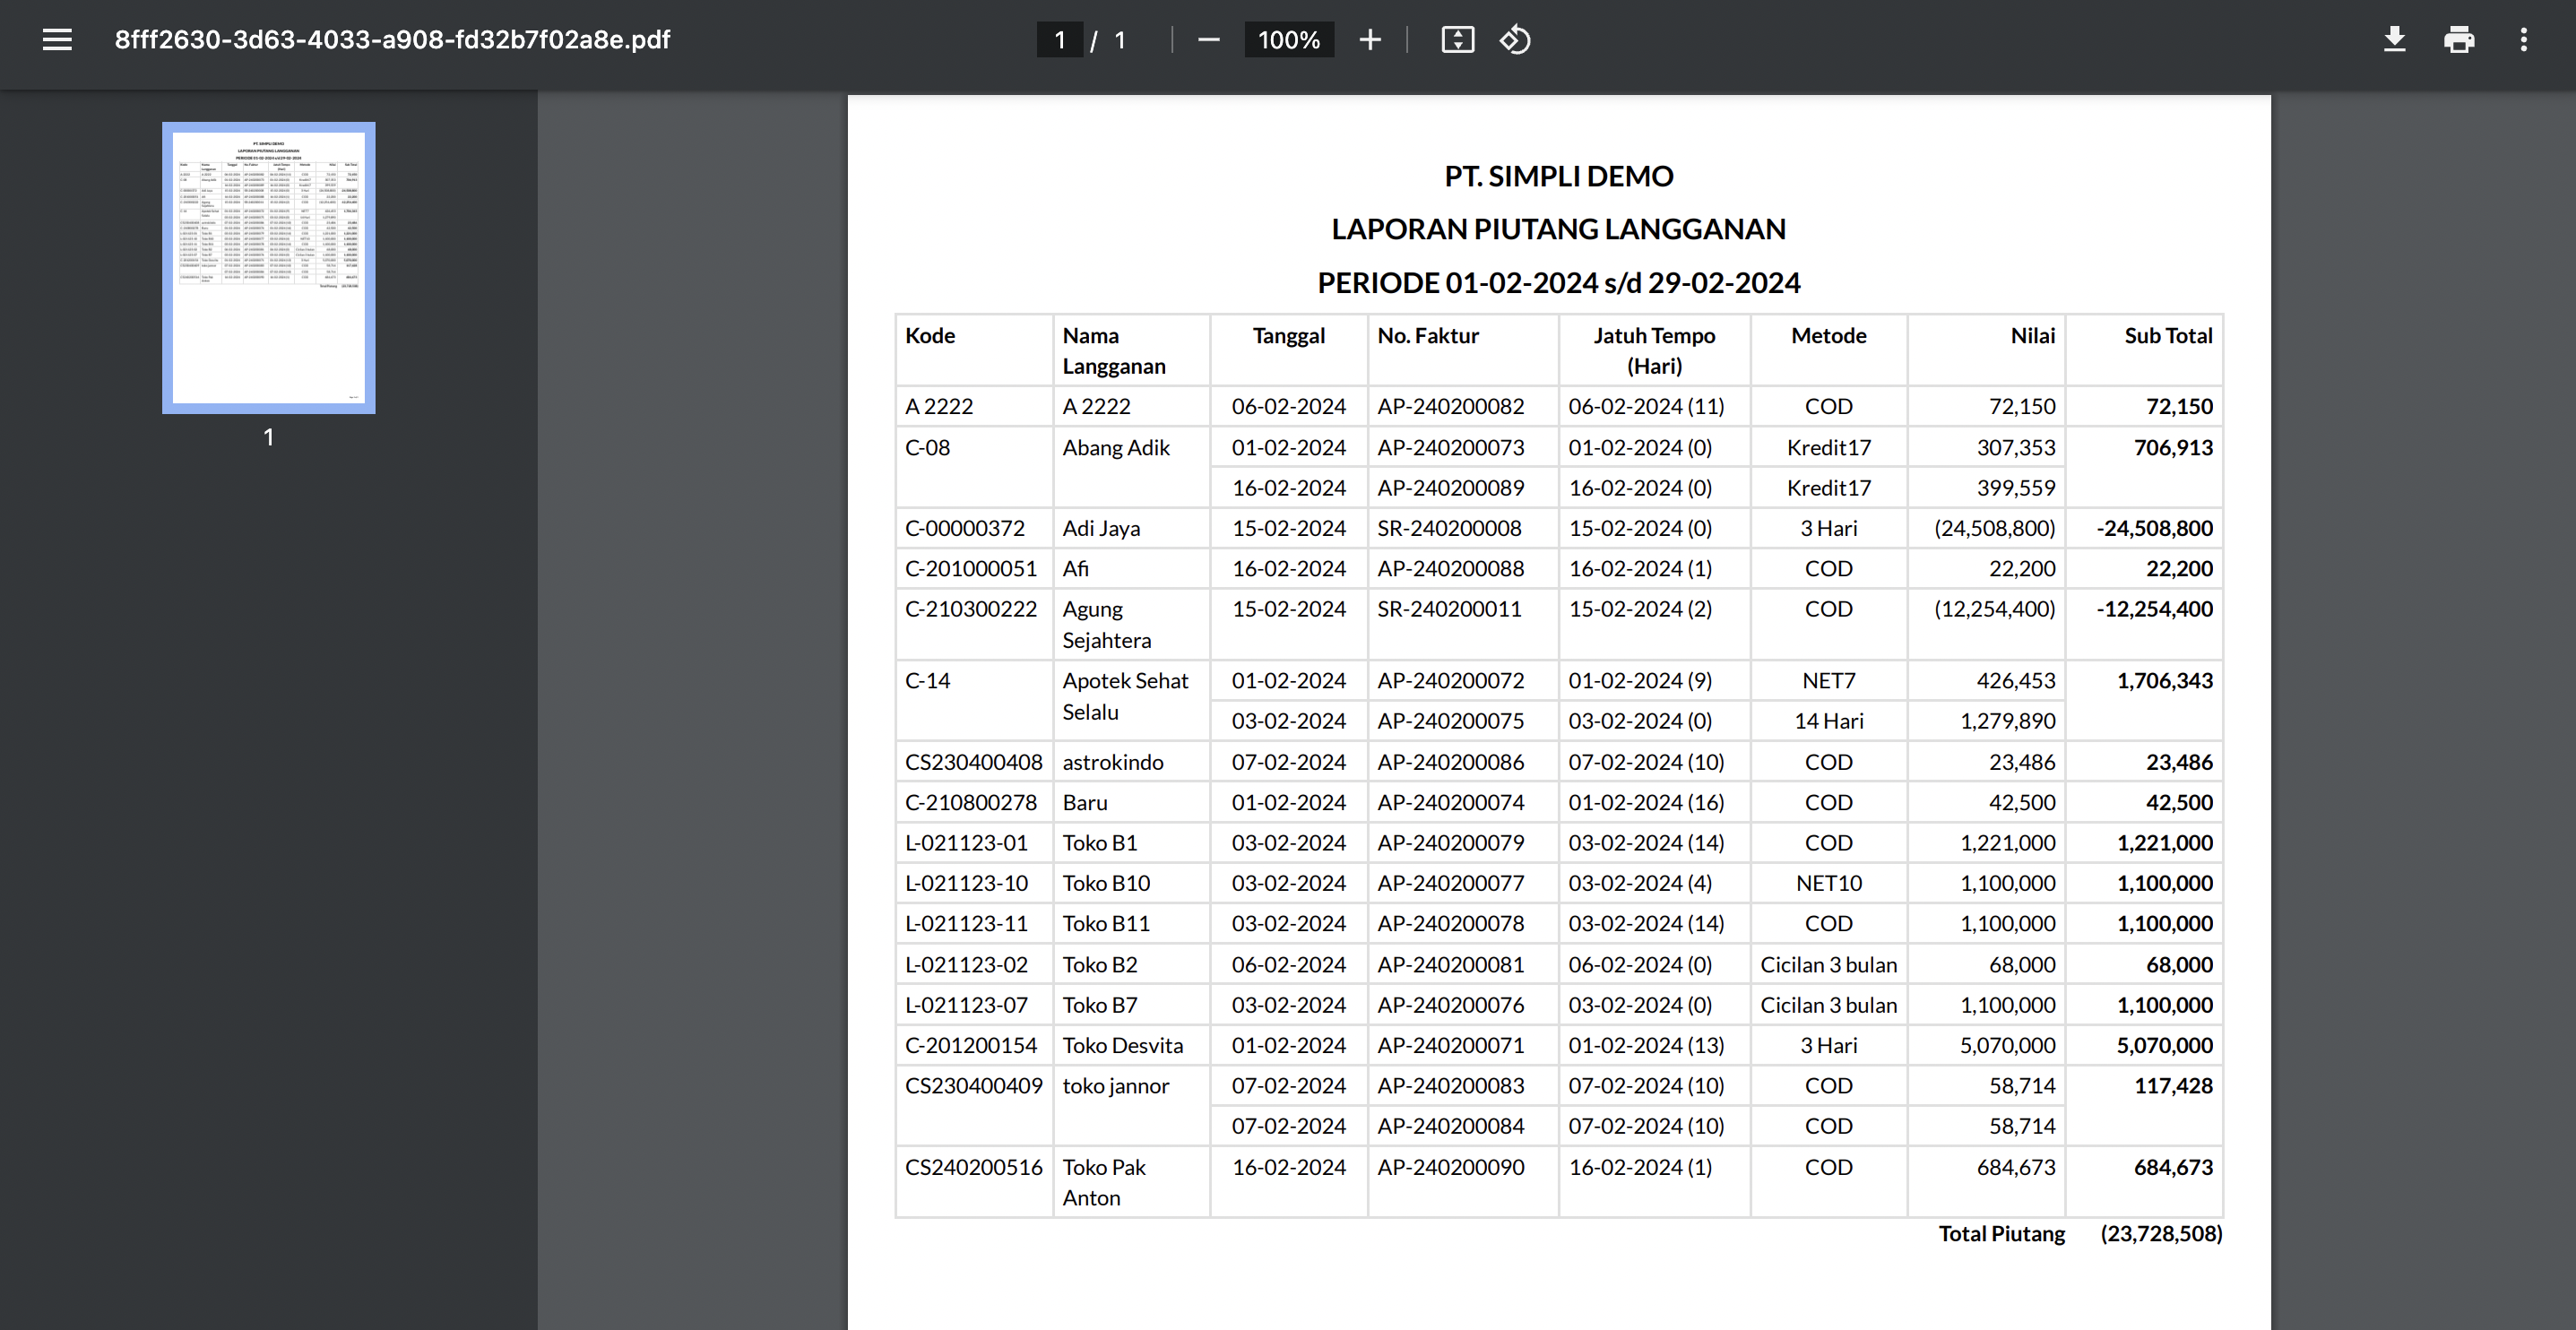Viewport: 2576px width, 1330px height.
Task: Print the PDF document
Action: [2459, 40]
